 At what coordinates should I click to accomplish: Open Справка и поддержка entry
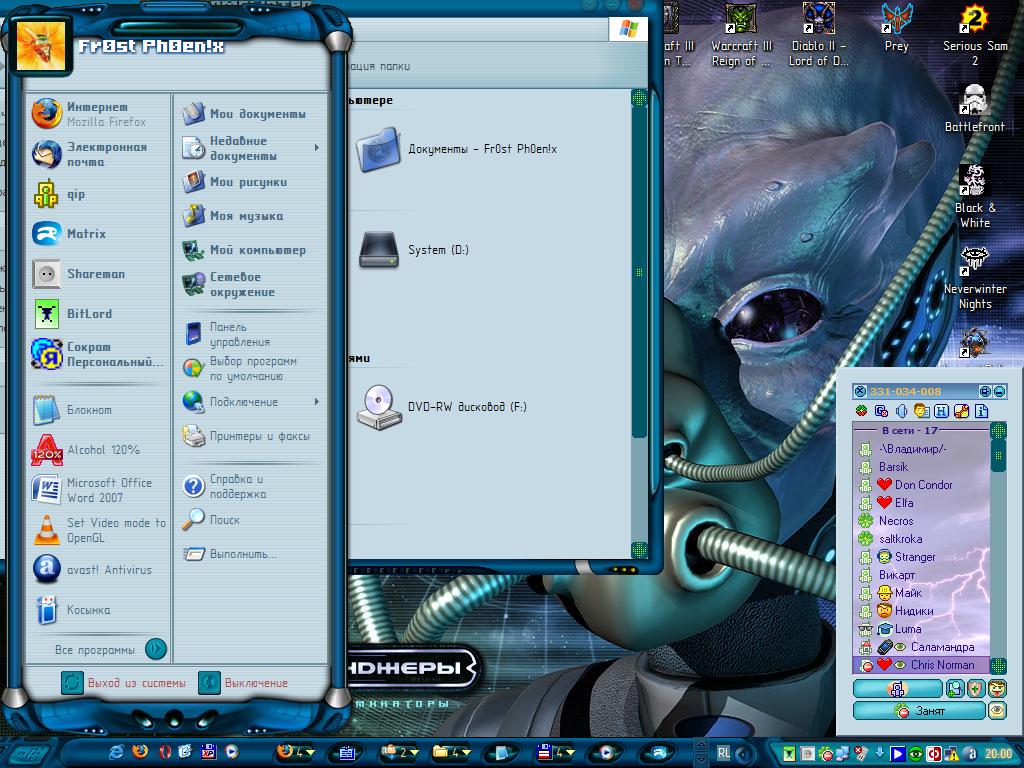click(251, 486)
